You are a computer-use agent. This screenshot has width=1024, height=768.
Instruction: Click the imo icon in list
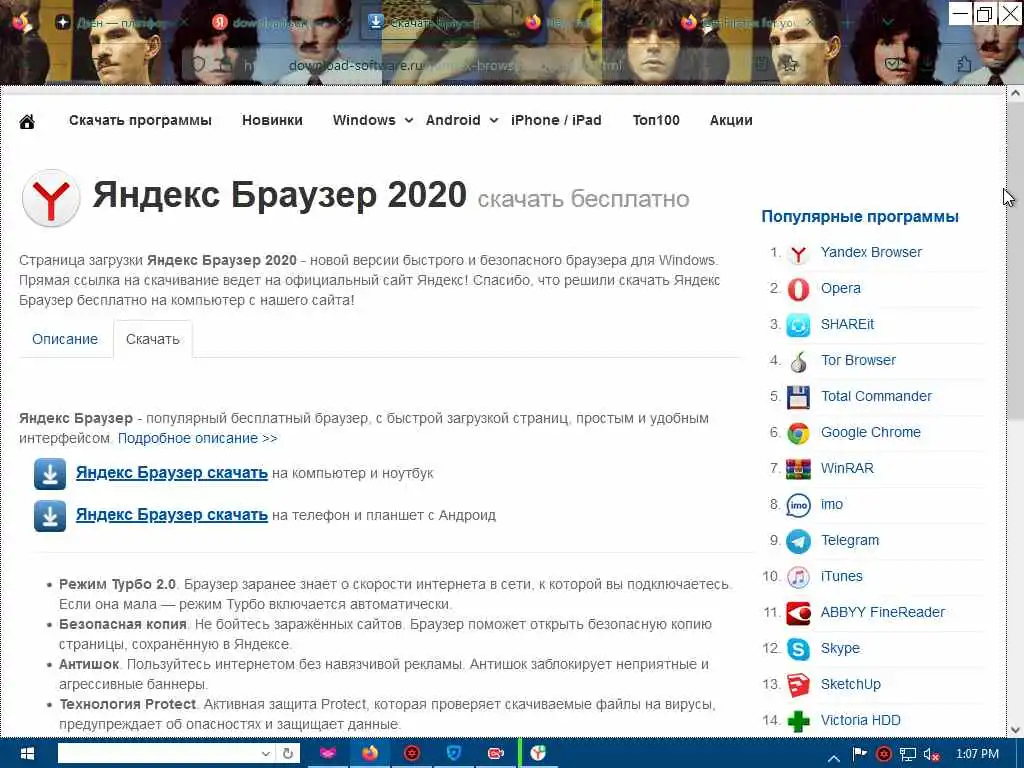click(798, 505)
